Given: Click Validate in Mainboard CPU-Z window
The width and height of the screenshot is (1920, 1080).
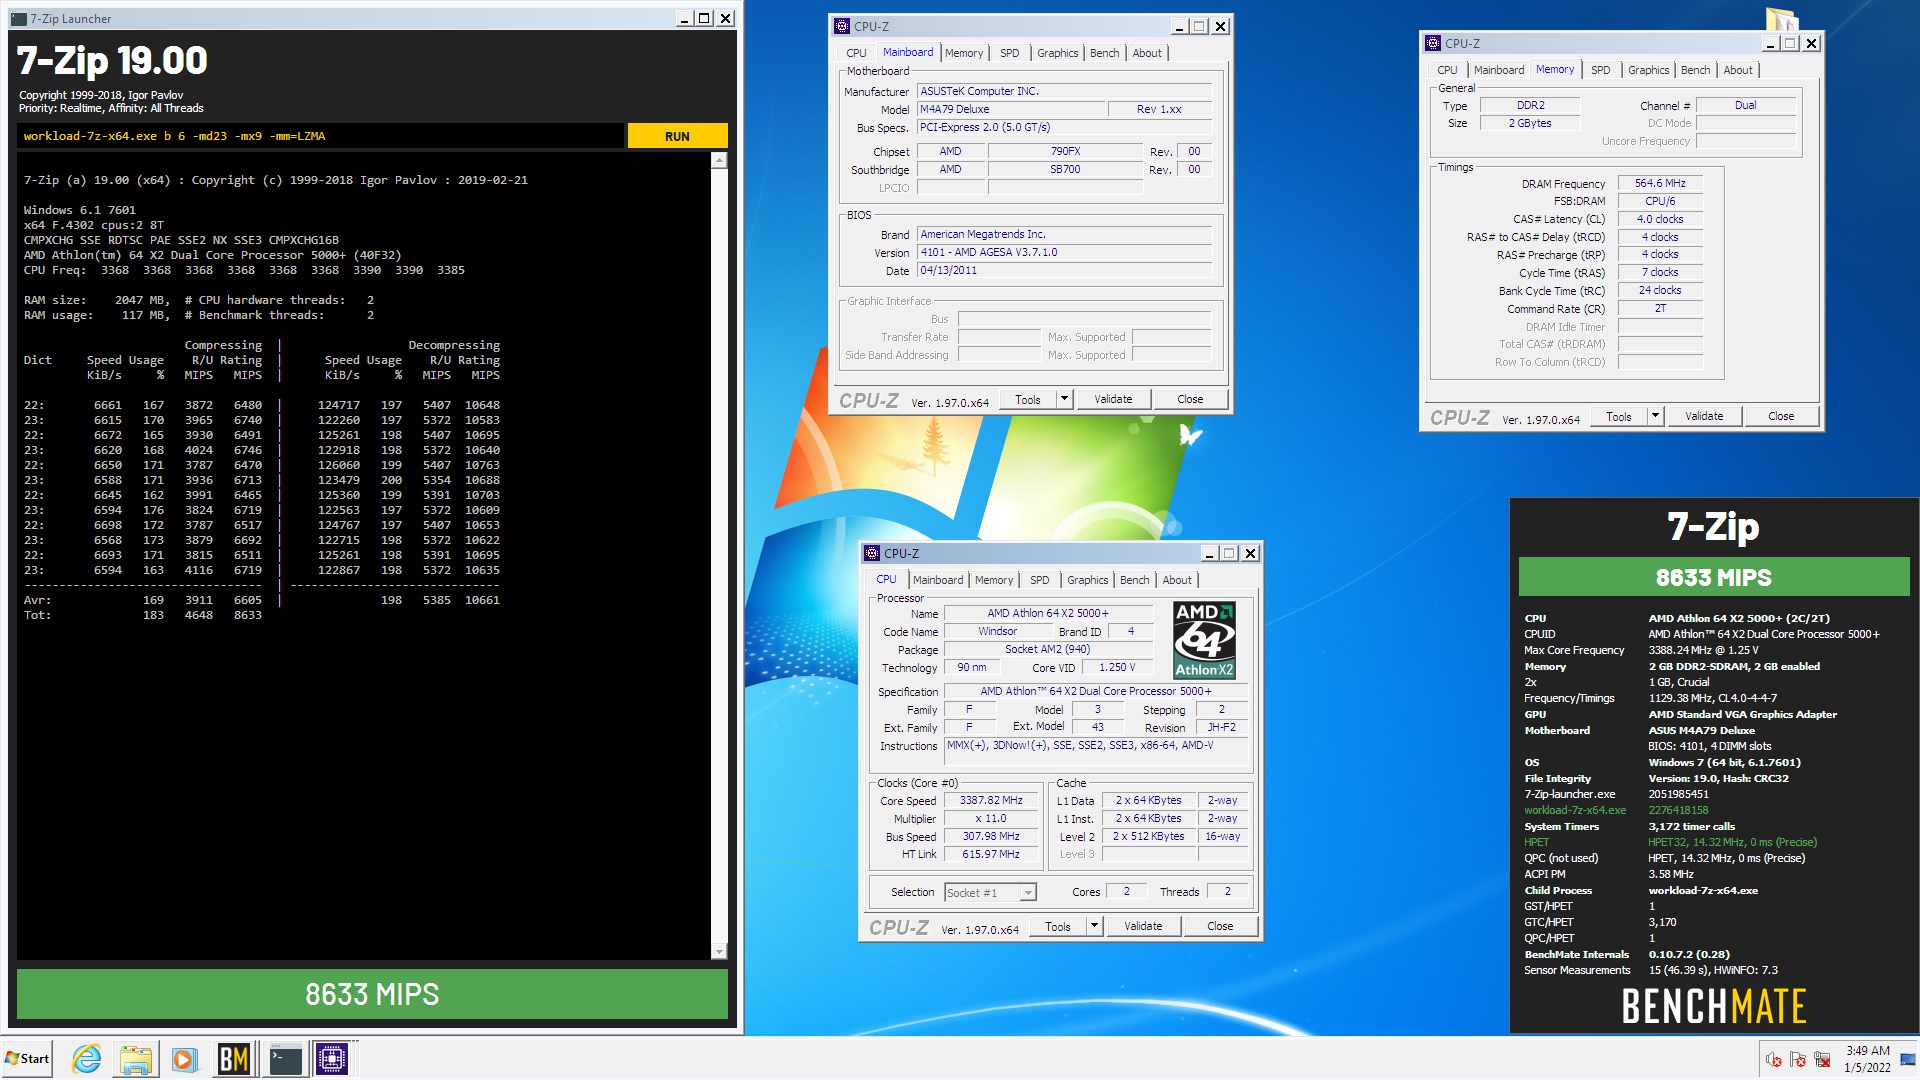Looking at the screenshot, I should coord(1113,400).
